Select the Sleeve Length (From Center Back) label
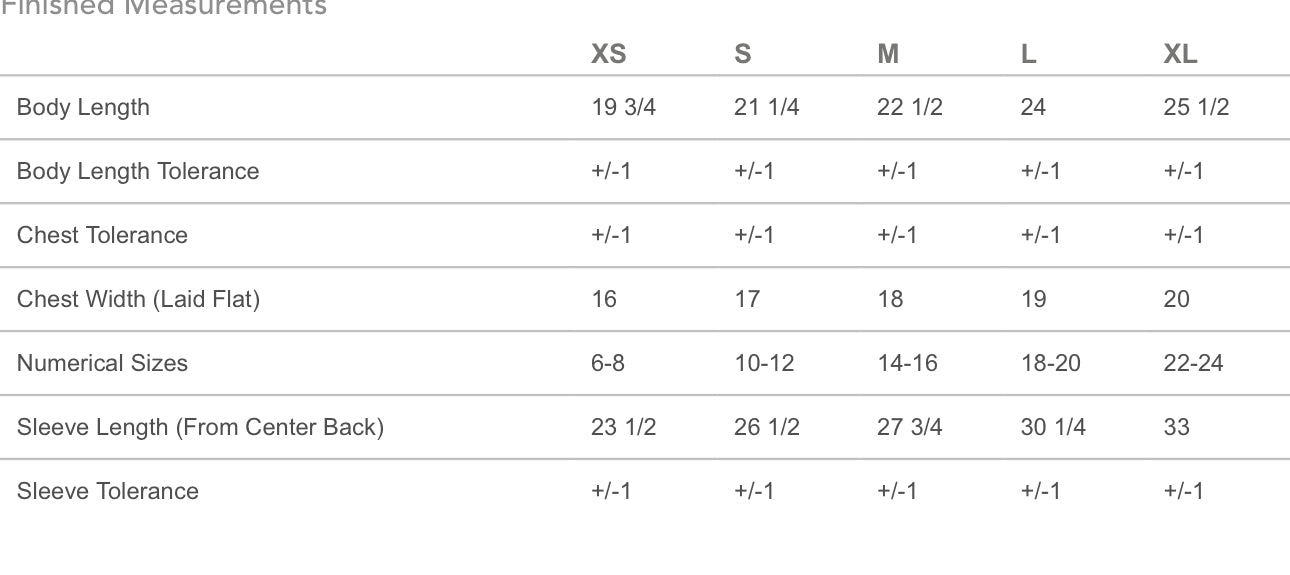 coord(200,427)
